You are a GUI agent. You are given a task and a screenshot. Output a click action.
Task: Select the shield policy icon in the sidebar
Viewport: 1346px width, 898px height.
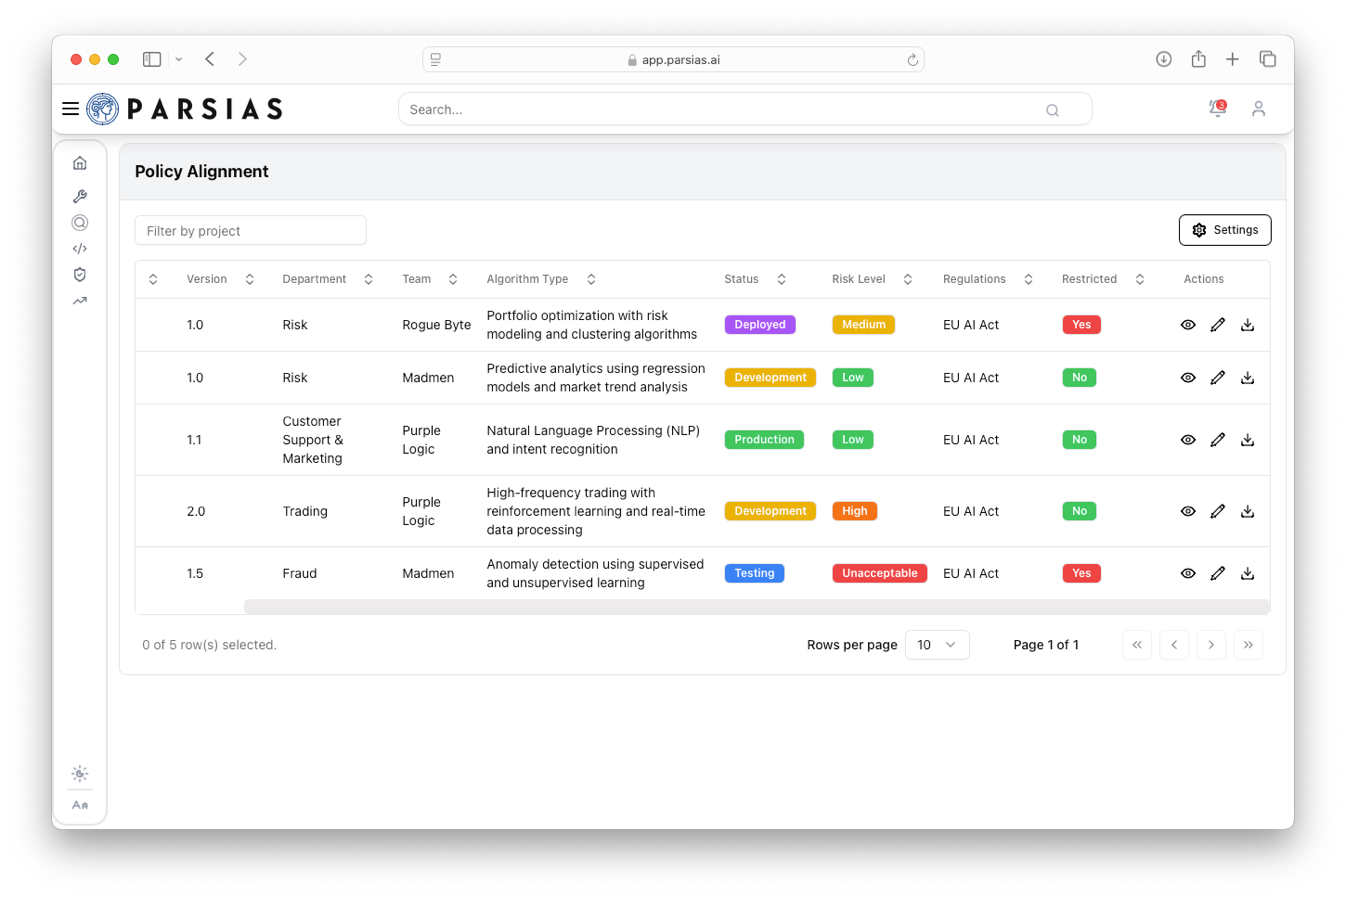pos(80,275)
